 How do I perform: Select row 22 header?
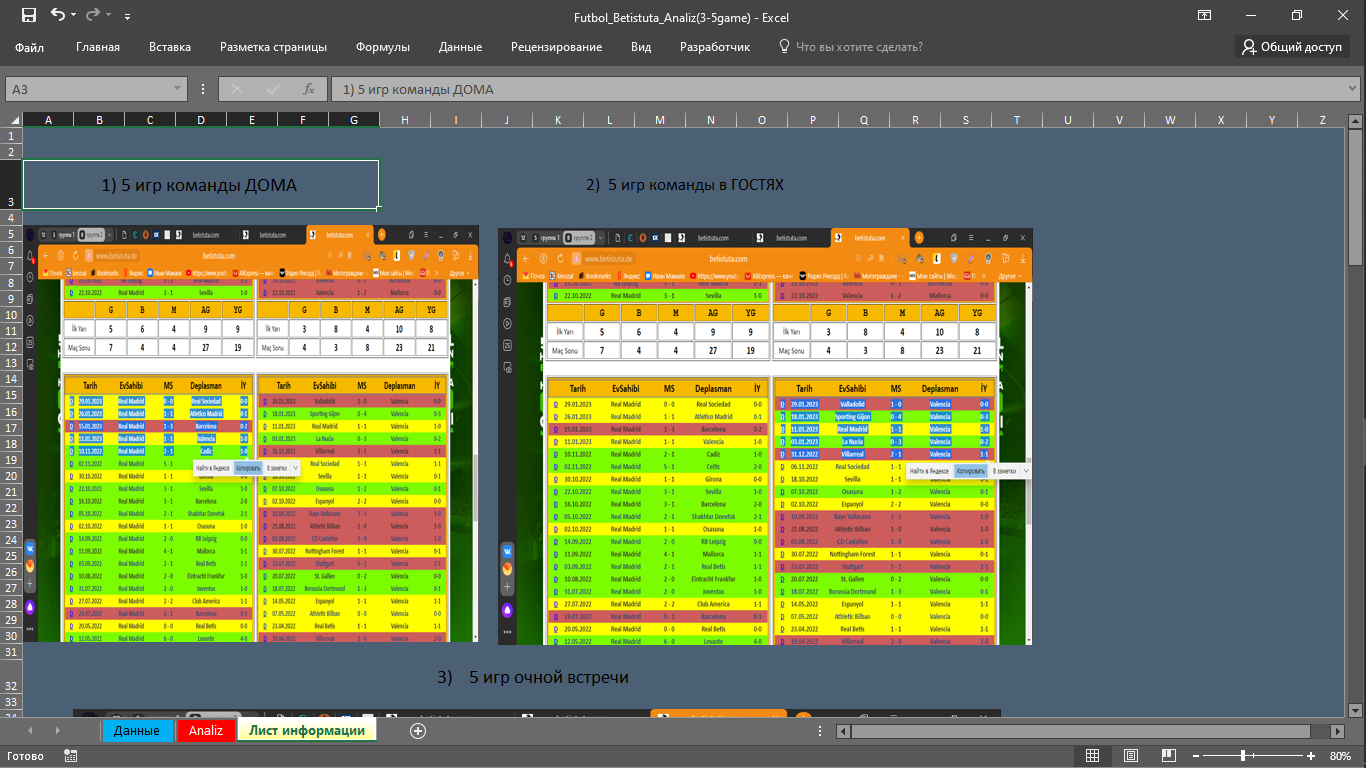pos(11,508)
